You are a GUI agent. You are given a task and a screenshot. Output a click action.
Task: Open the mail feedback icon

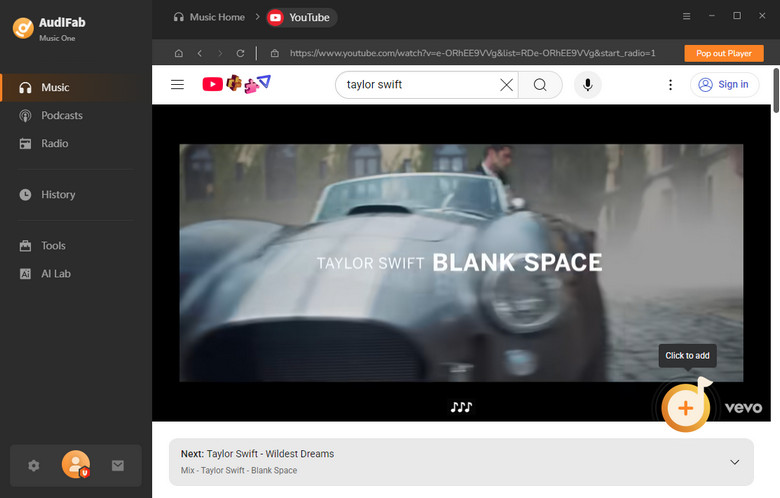coord(118,466)
